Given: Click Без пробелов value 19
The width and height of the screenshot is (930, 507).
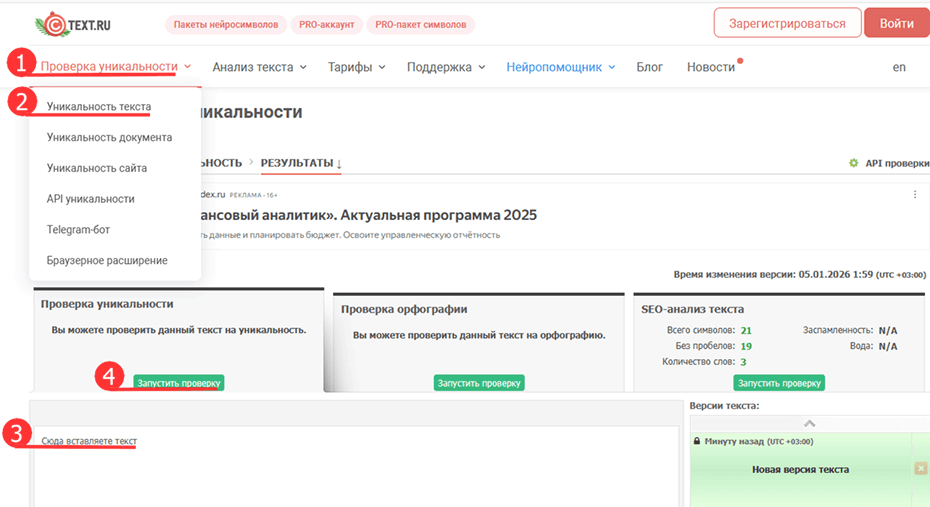Looking at the screenshot, I should 746,346.
